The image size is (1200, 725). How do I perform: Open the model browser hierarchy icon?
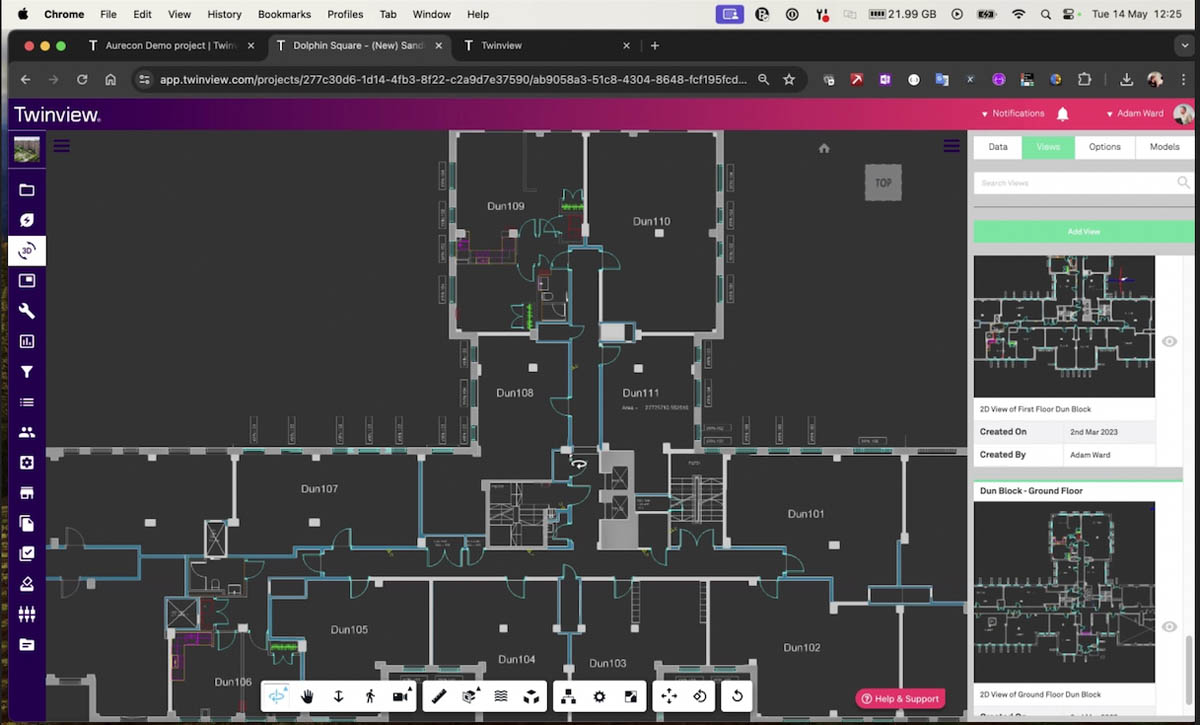click(568, 696)
